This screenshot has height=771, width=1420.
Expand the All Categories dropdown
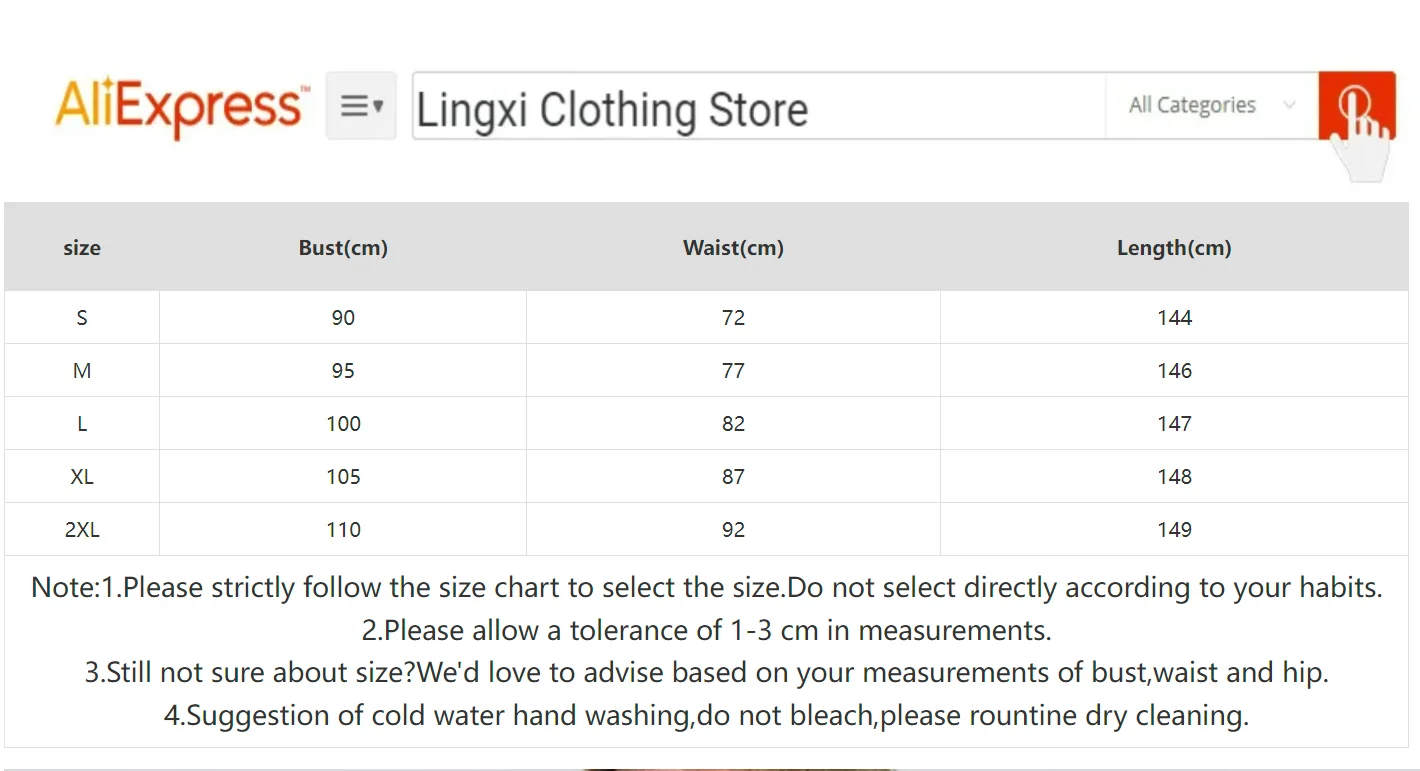[1211, 105]
